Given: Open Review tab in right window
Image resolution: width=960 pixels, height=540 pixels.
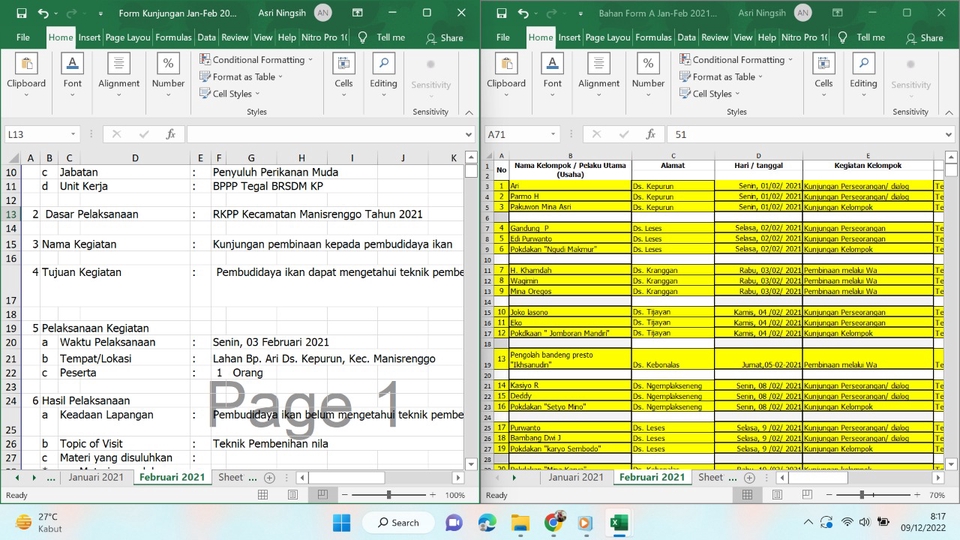Looking at the screenshot, I should pos(714,37).
